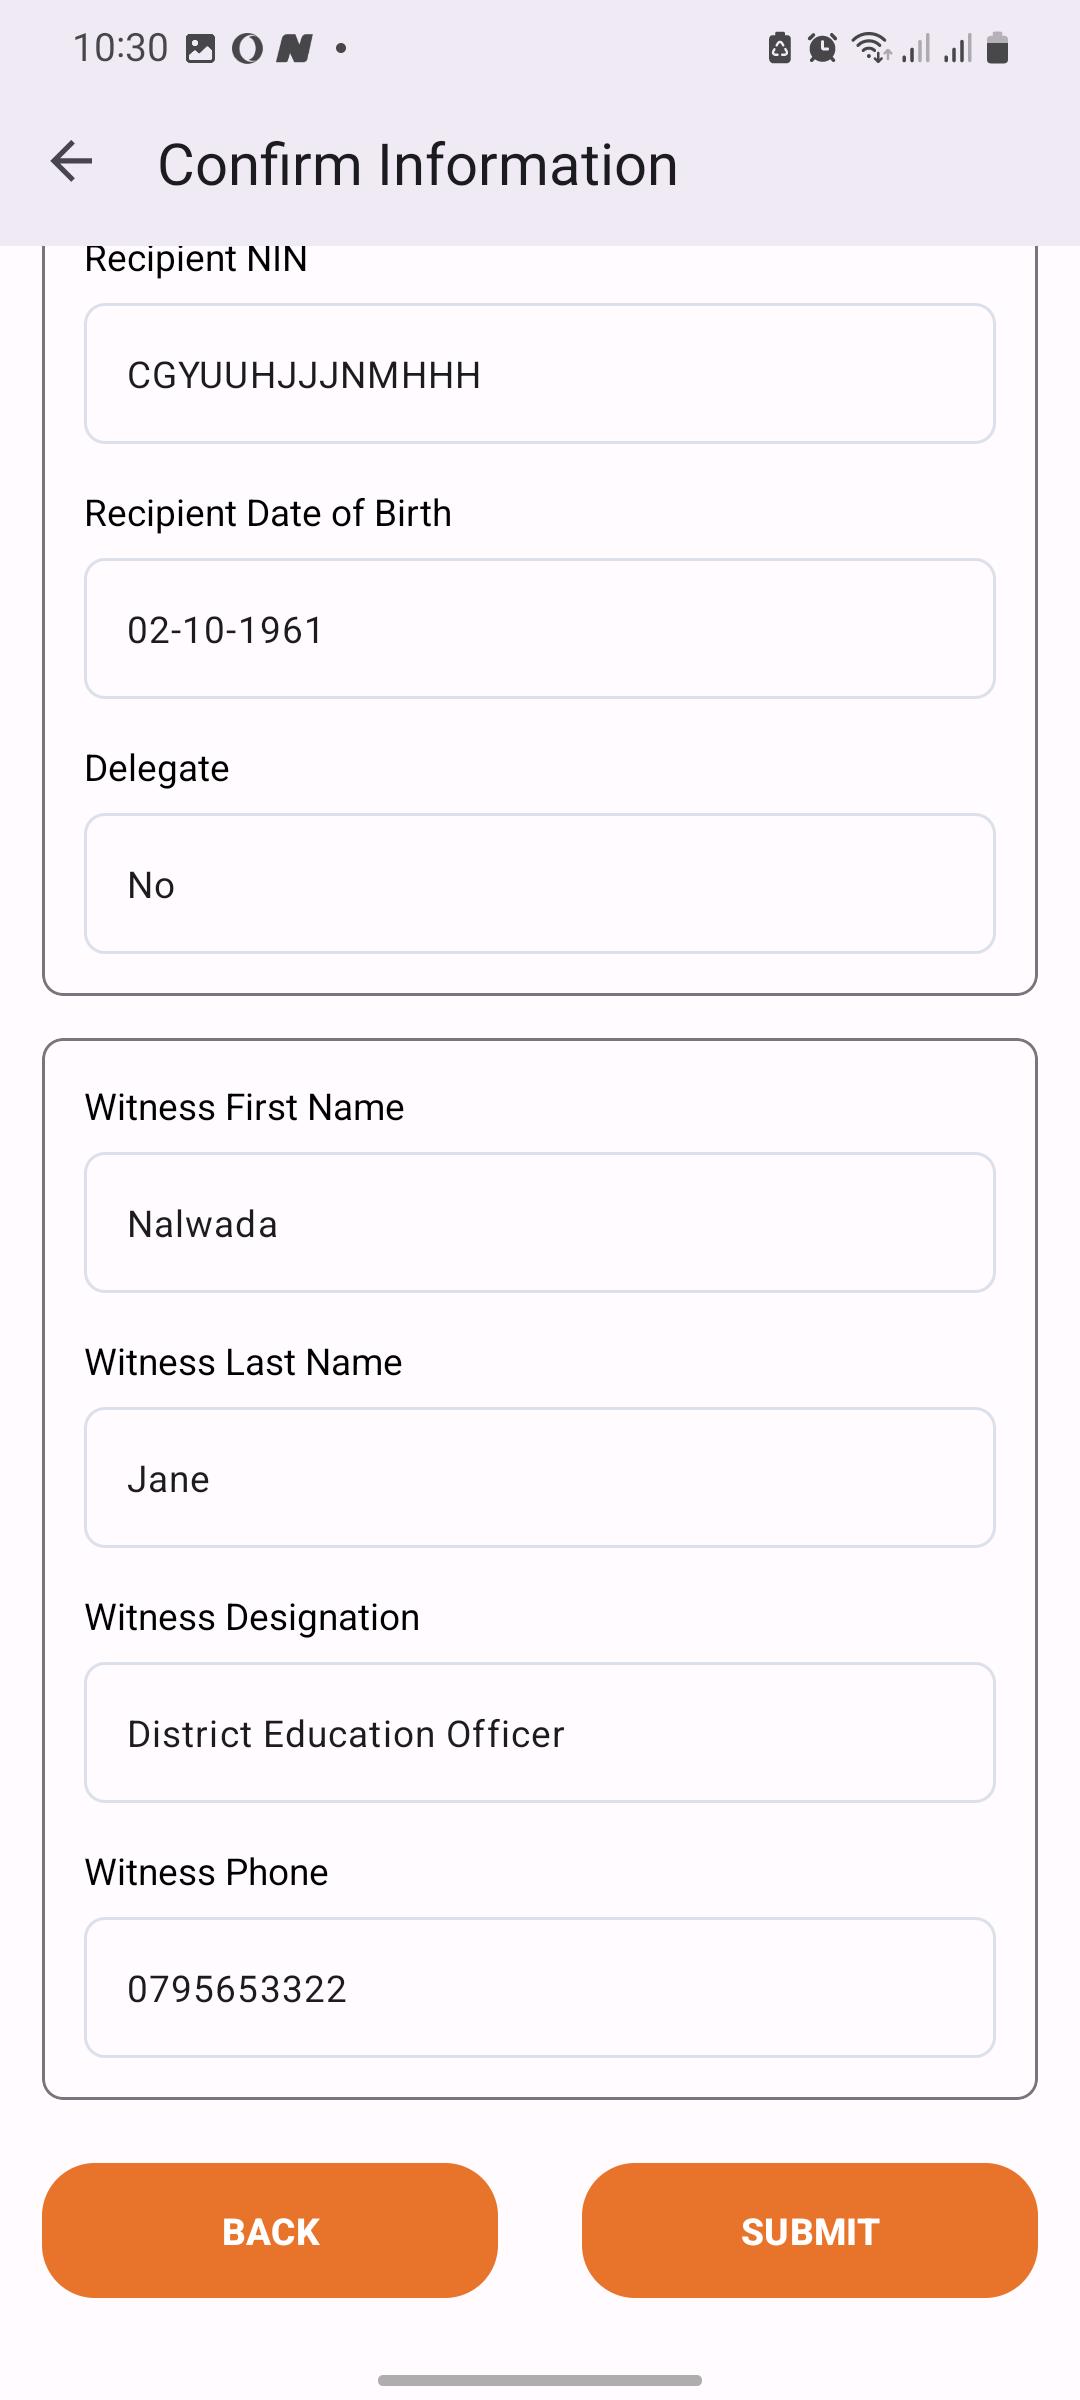This screenshot has height=2400, width=1080.
Task: Select the Witness First Name field
Action: click(x=540, y=1223)
